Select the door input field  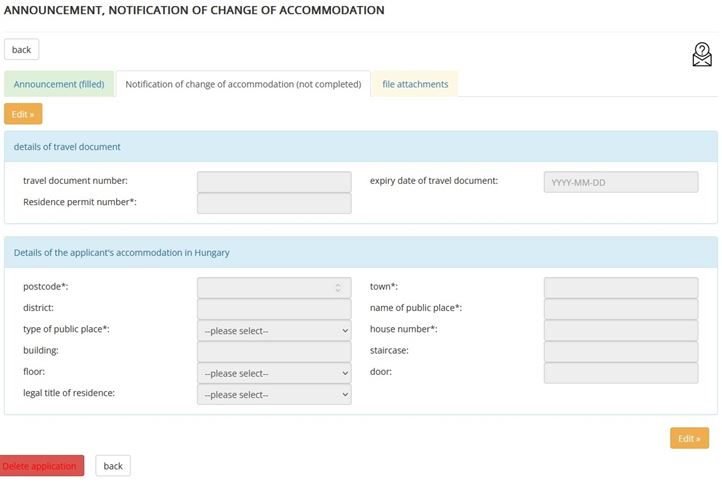coord(621,373)
